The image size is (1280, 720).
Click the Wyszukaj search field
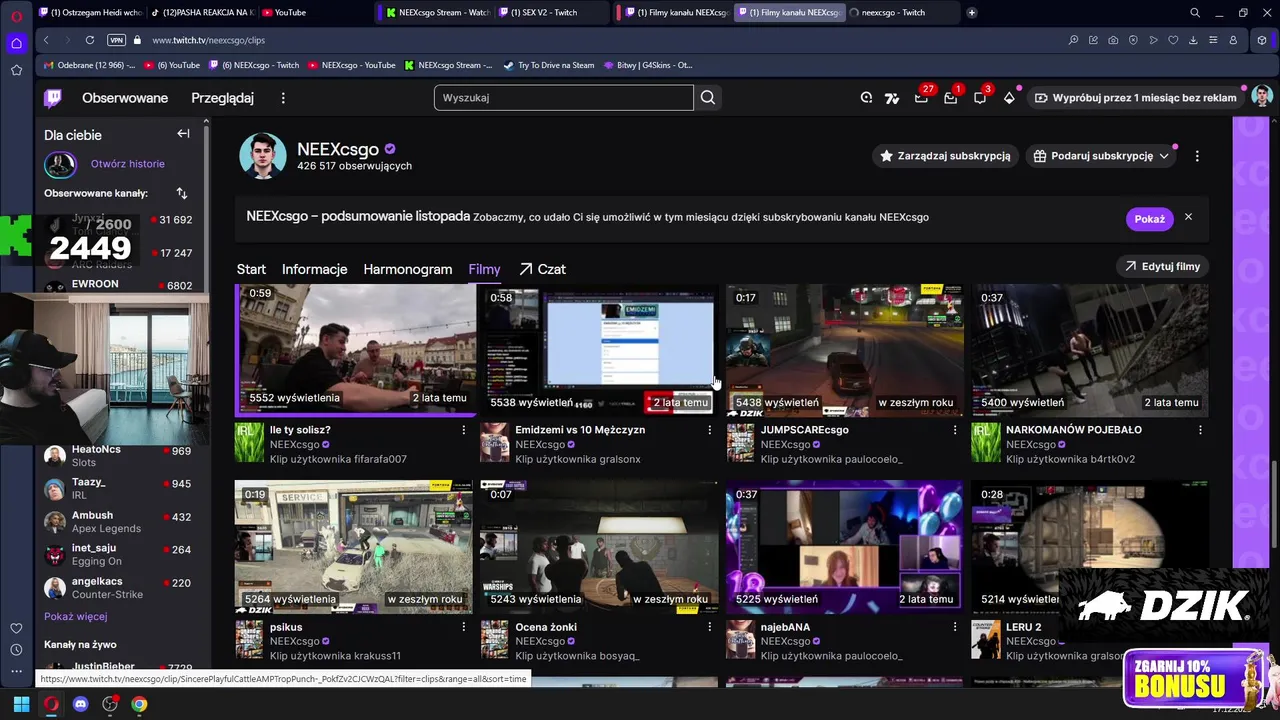click(563, 98)
